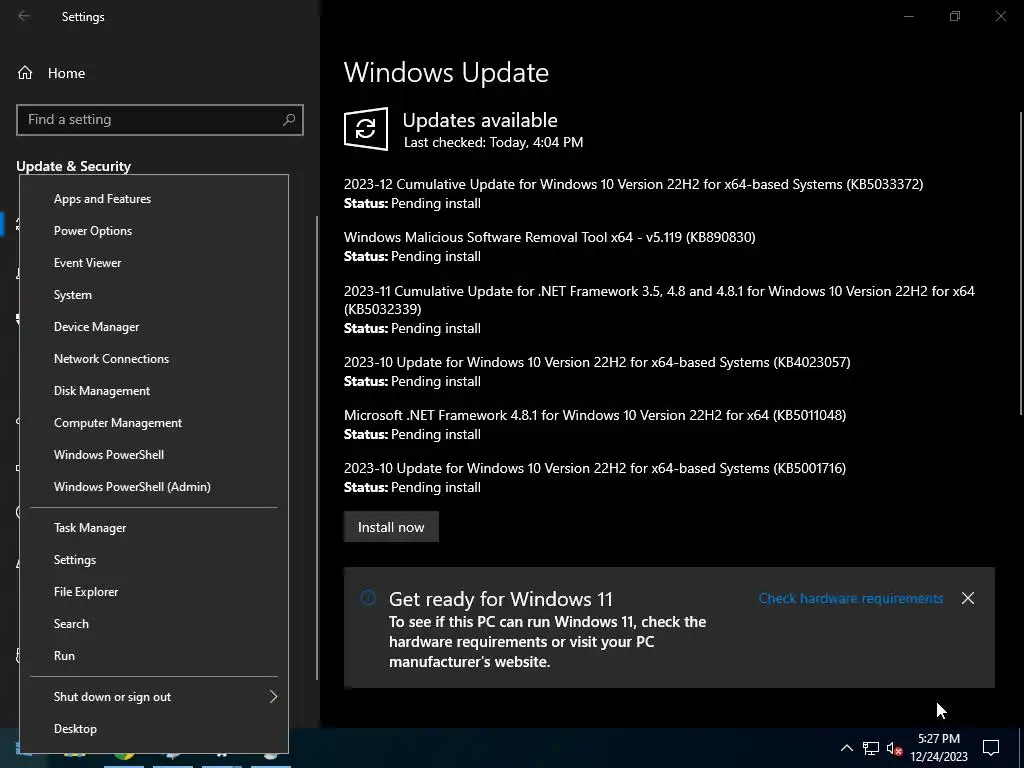Select the KB5033372 cumulative update text

[x=633, y=184]
